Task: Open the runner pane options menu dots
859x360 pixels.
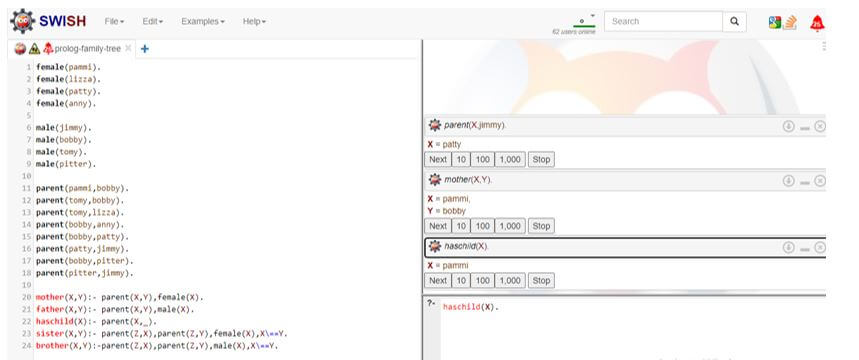Action: pos(823,47)
